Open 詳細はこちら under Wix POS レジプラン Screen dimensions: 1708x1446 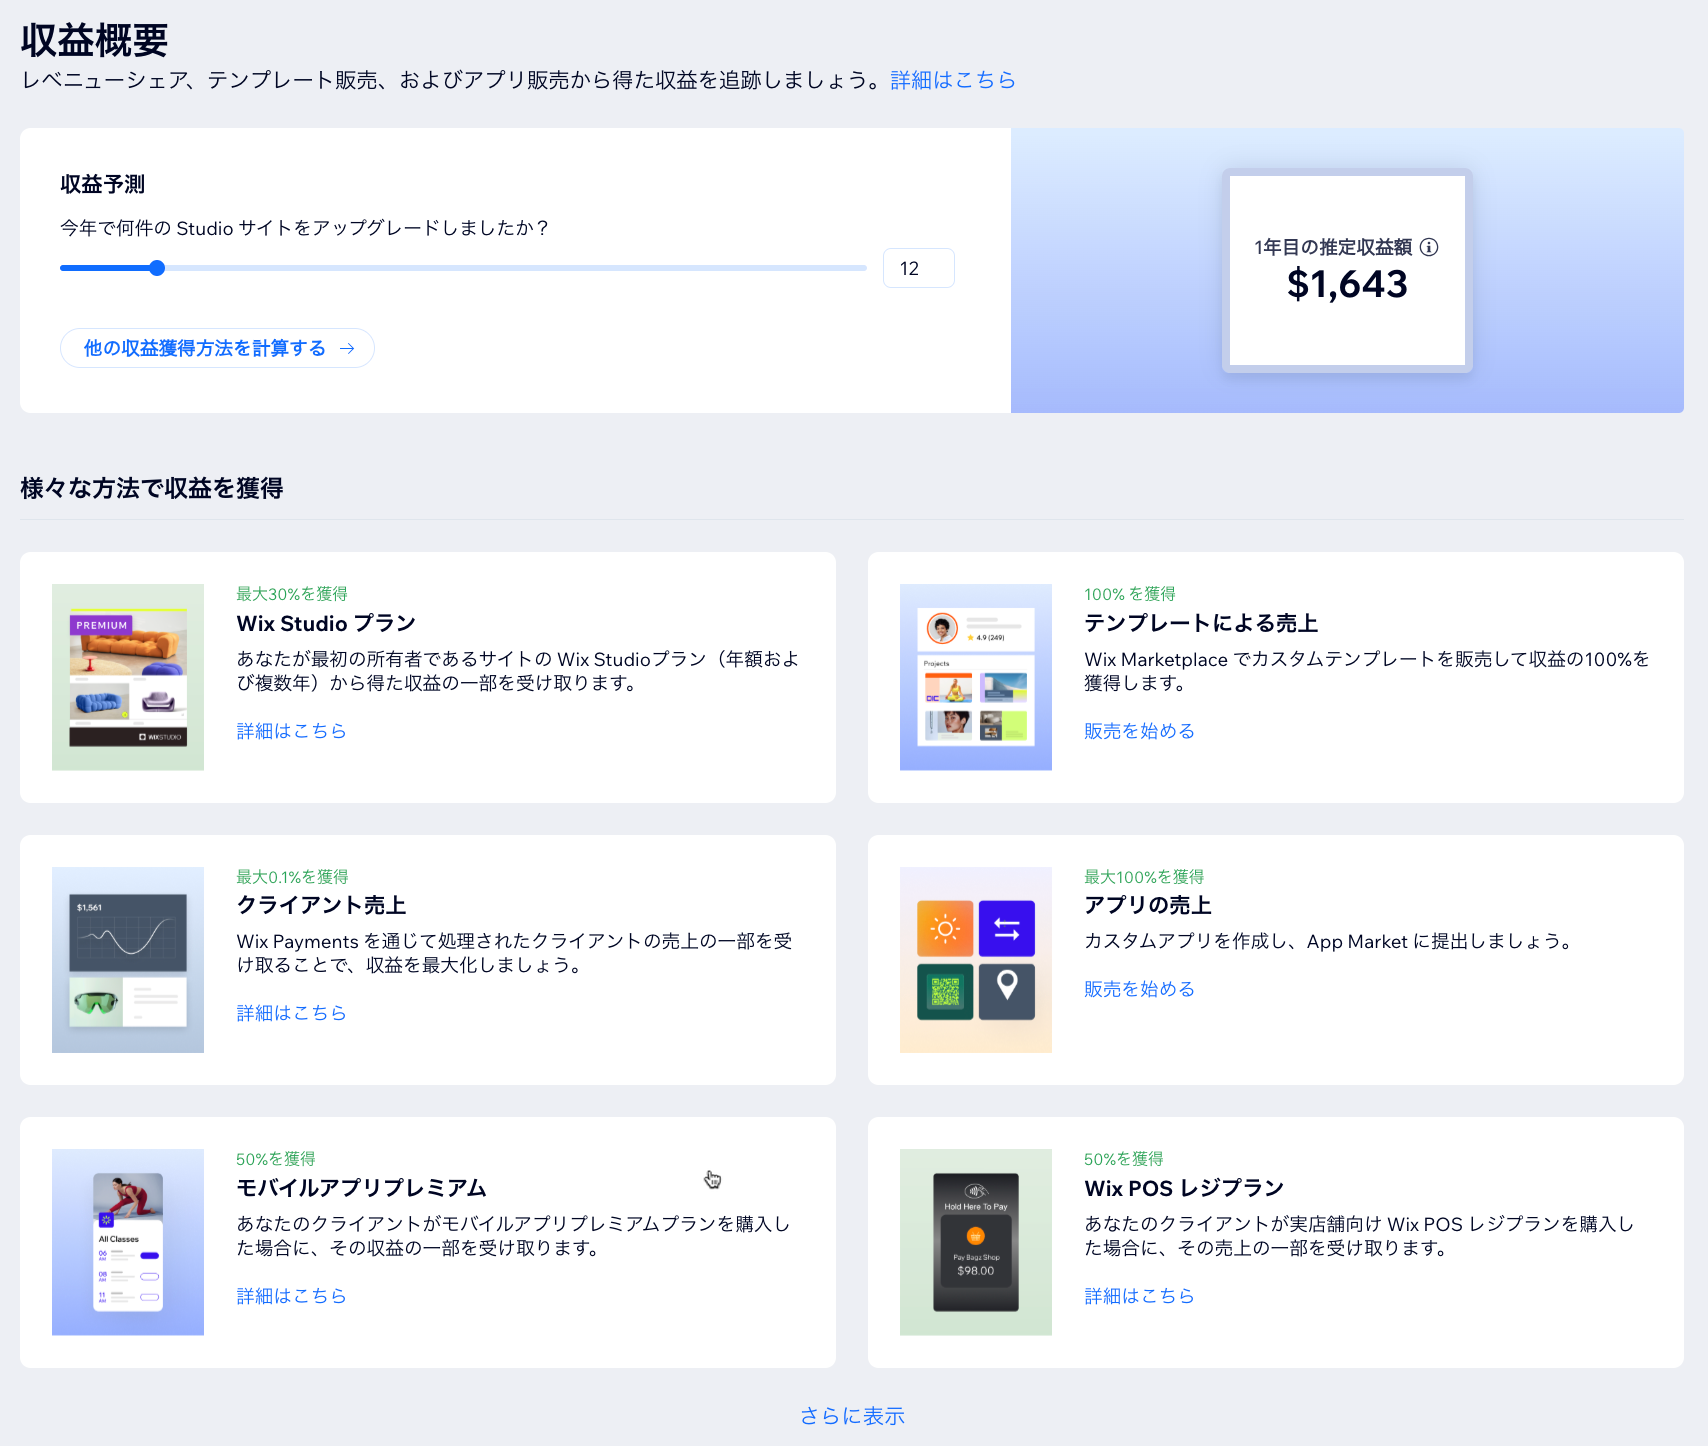click(1139, 1296)
